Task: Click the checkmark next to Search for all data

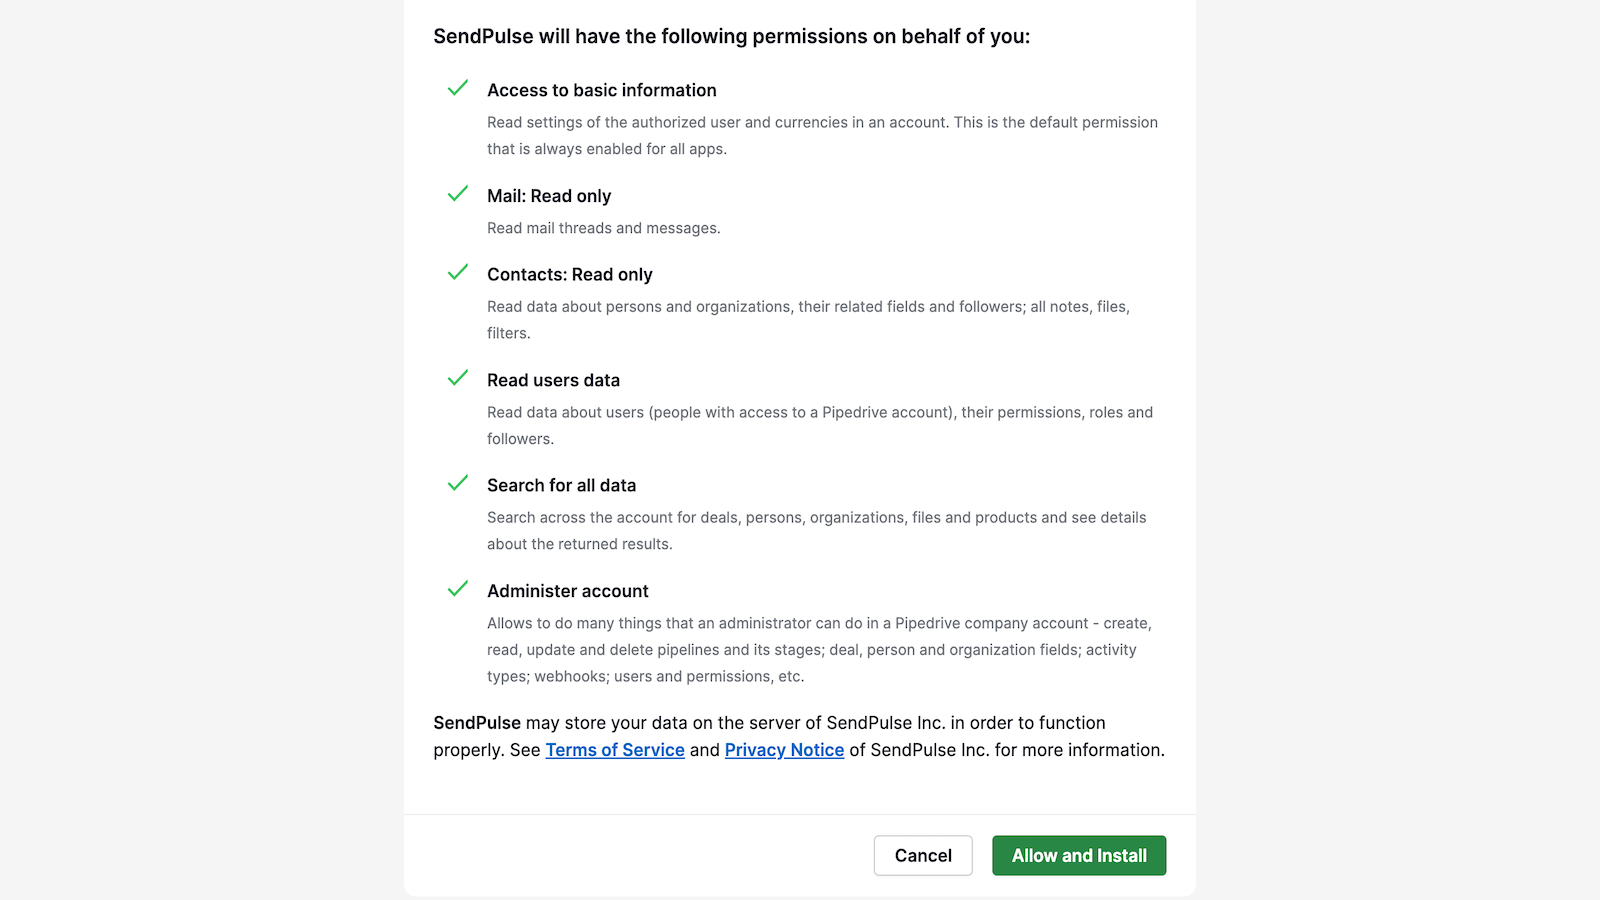Action: [x=458, y=484]
